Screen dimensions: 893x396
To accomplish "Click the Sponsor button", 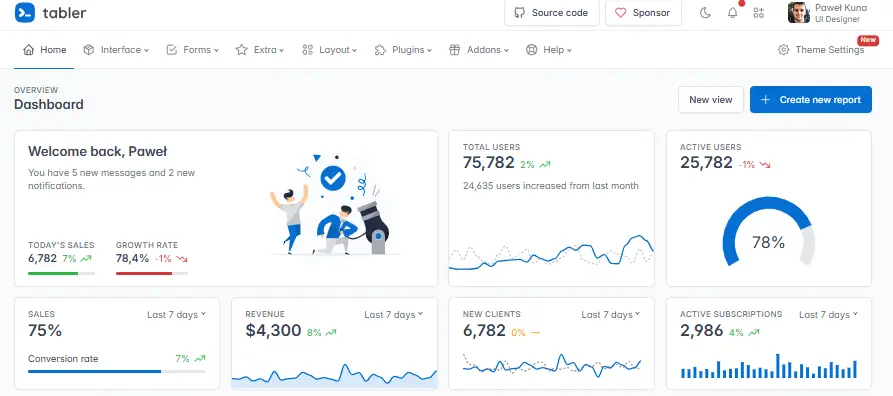I will [x=643, y=13].
